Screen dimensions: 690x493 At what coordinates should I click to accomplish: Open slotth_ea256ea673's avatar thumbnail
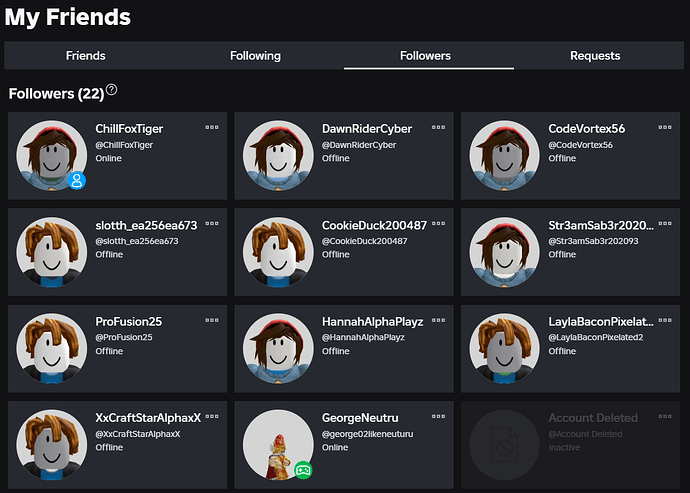(x=51, y=252)
